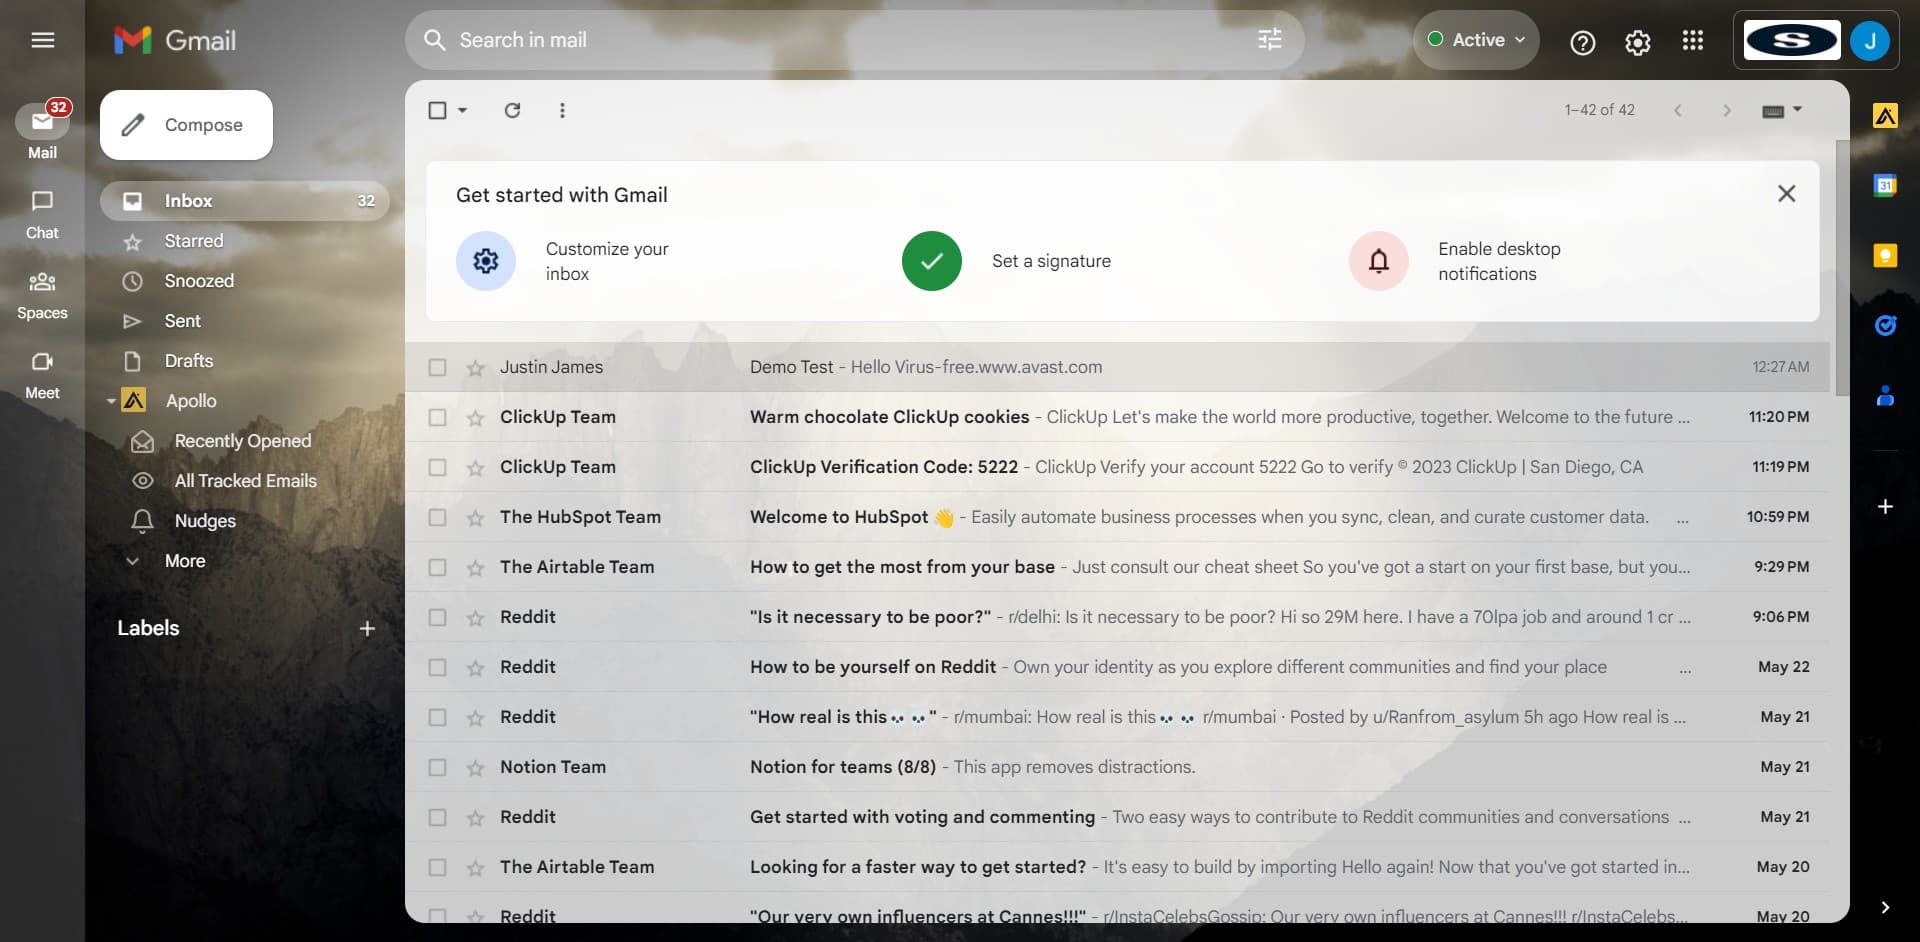This screenshot has height=942, width=1920.
Task: Open the Snoozed folder
Action: pos(200,281)
